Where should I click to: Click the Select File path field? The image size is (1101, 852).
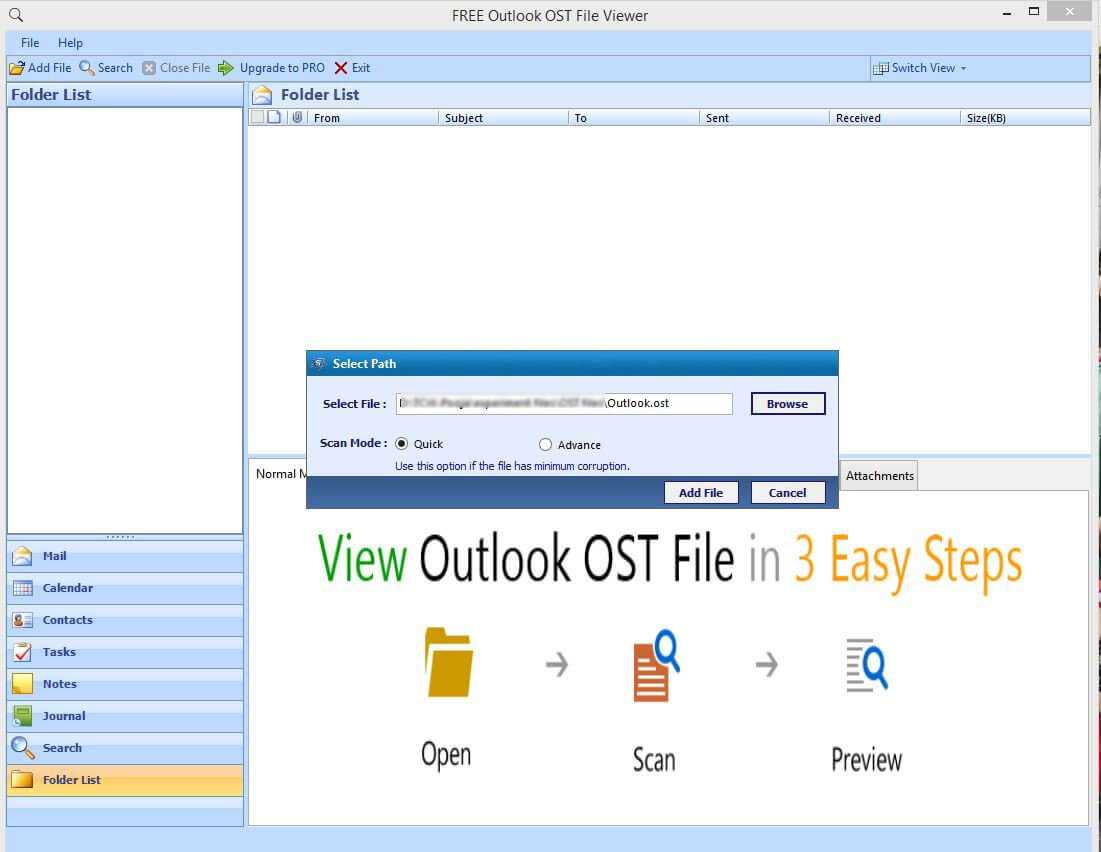coord(565,403)
